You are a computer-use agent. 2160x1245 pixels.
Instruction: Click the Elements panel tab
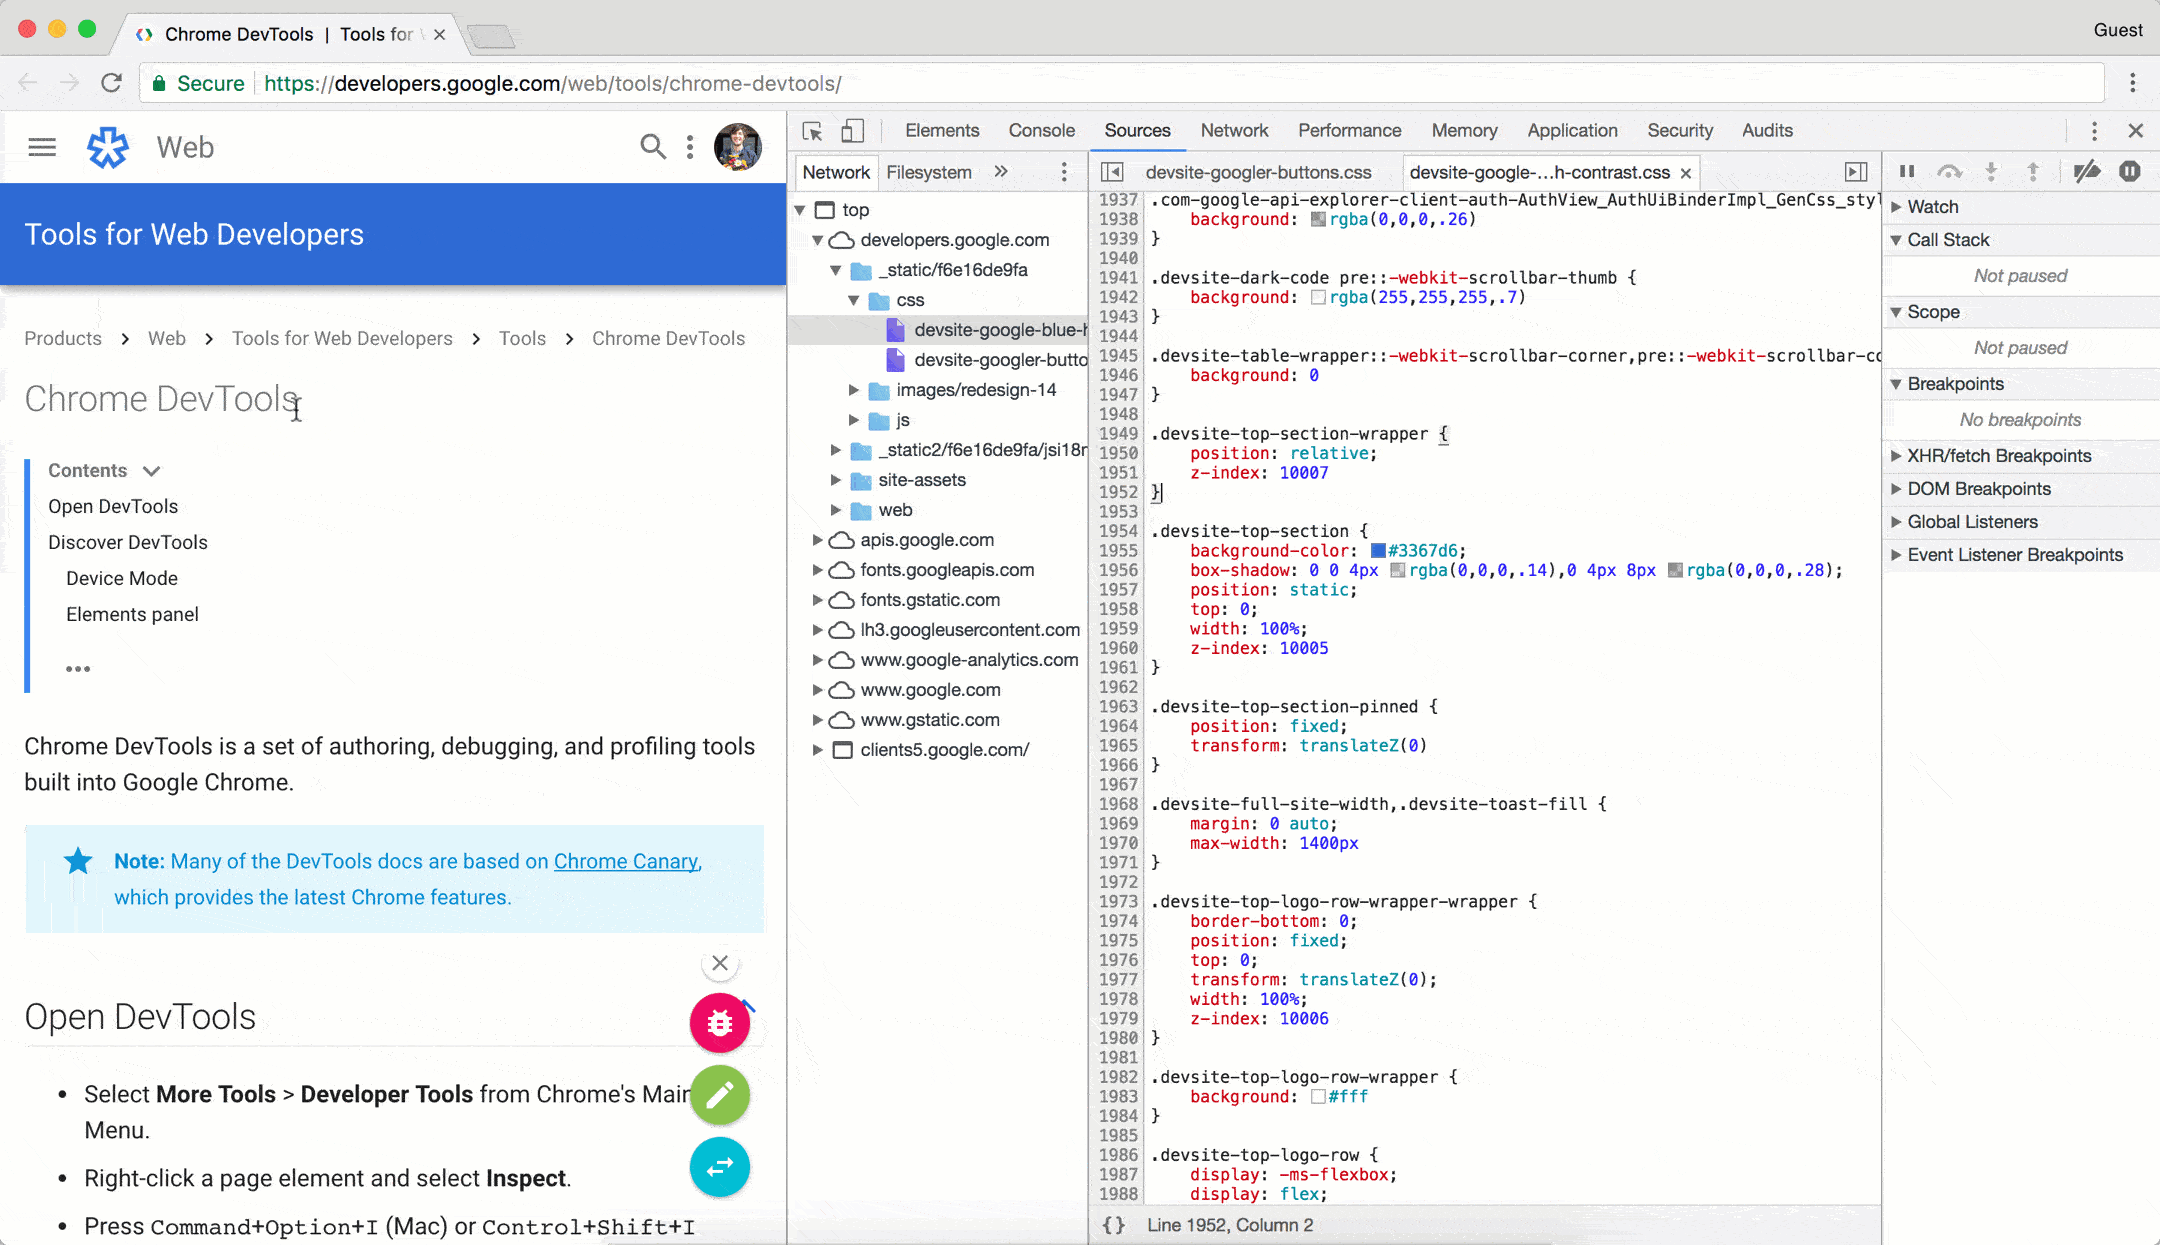point(944,131)
